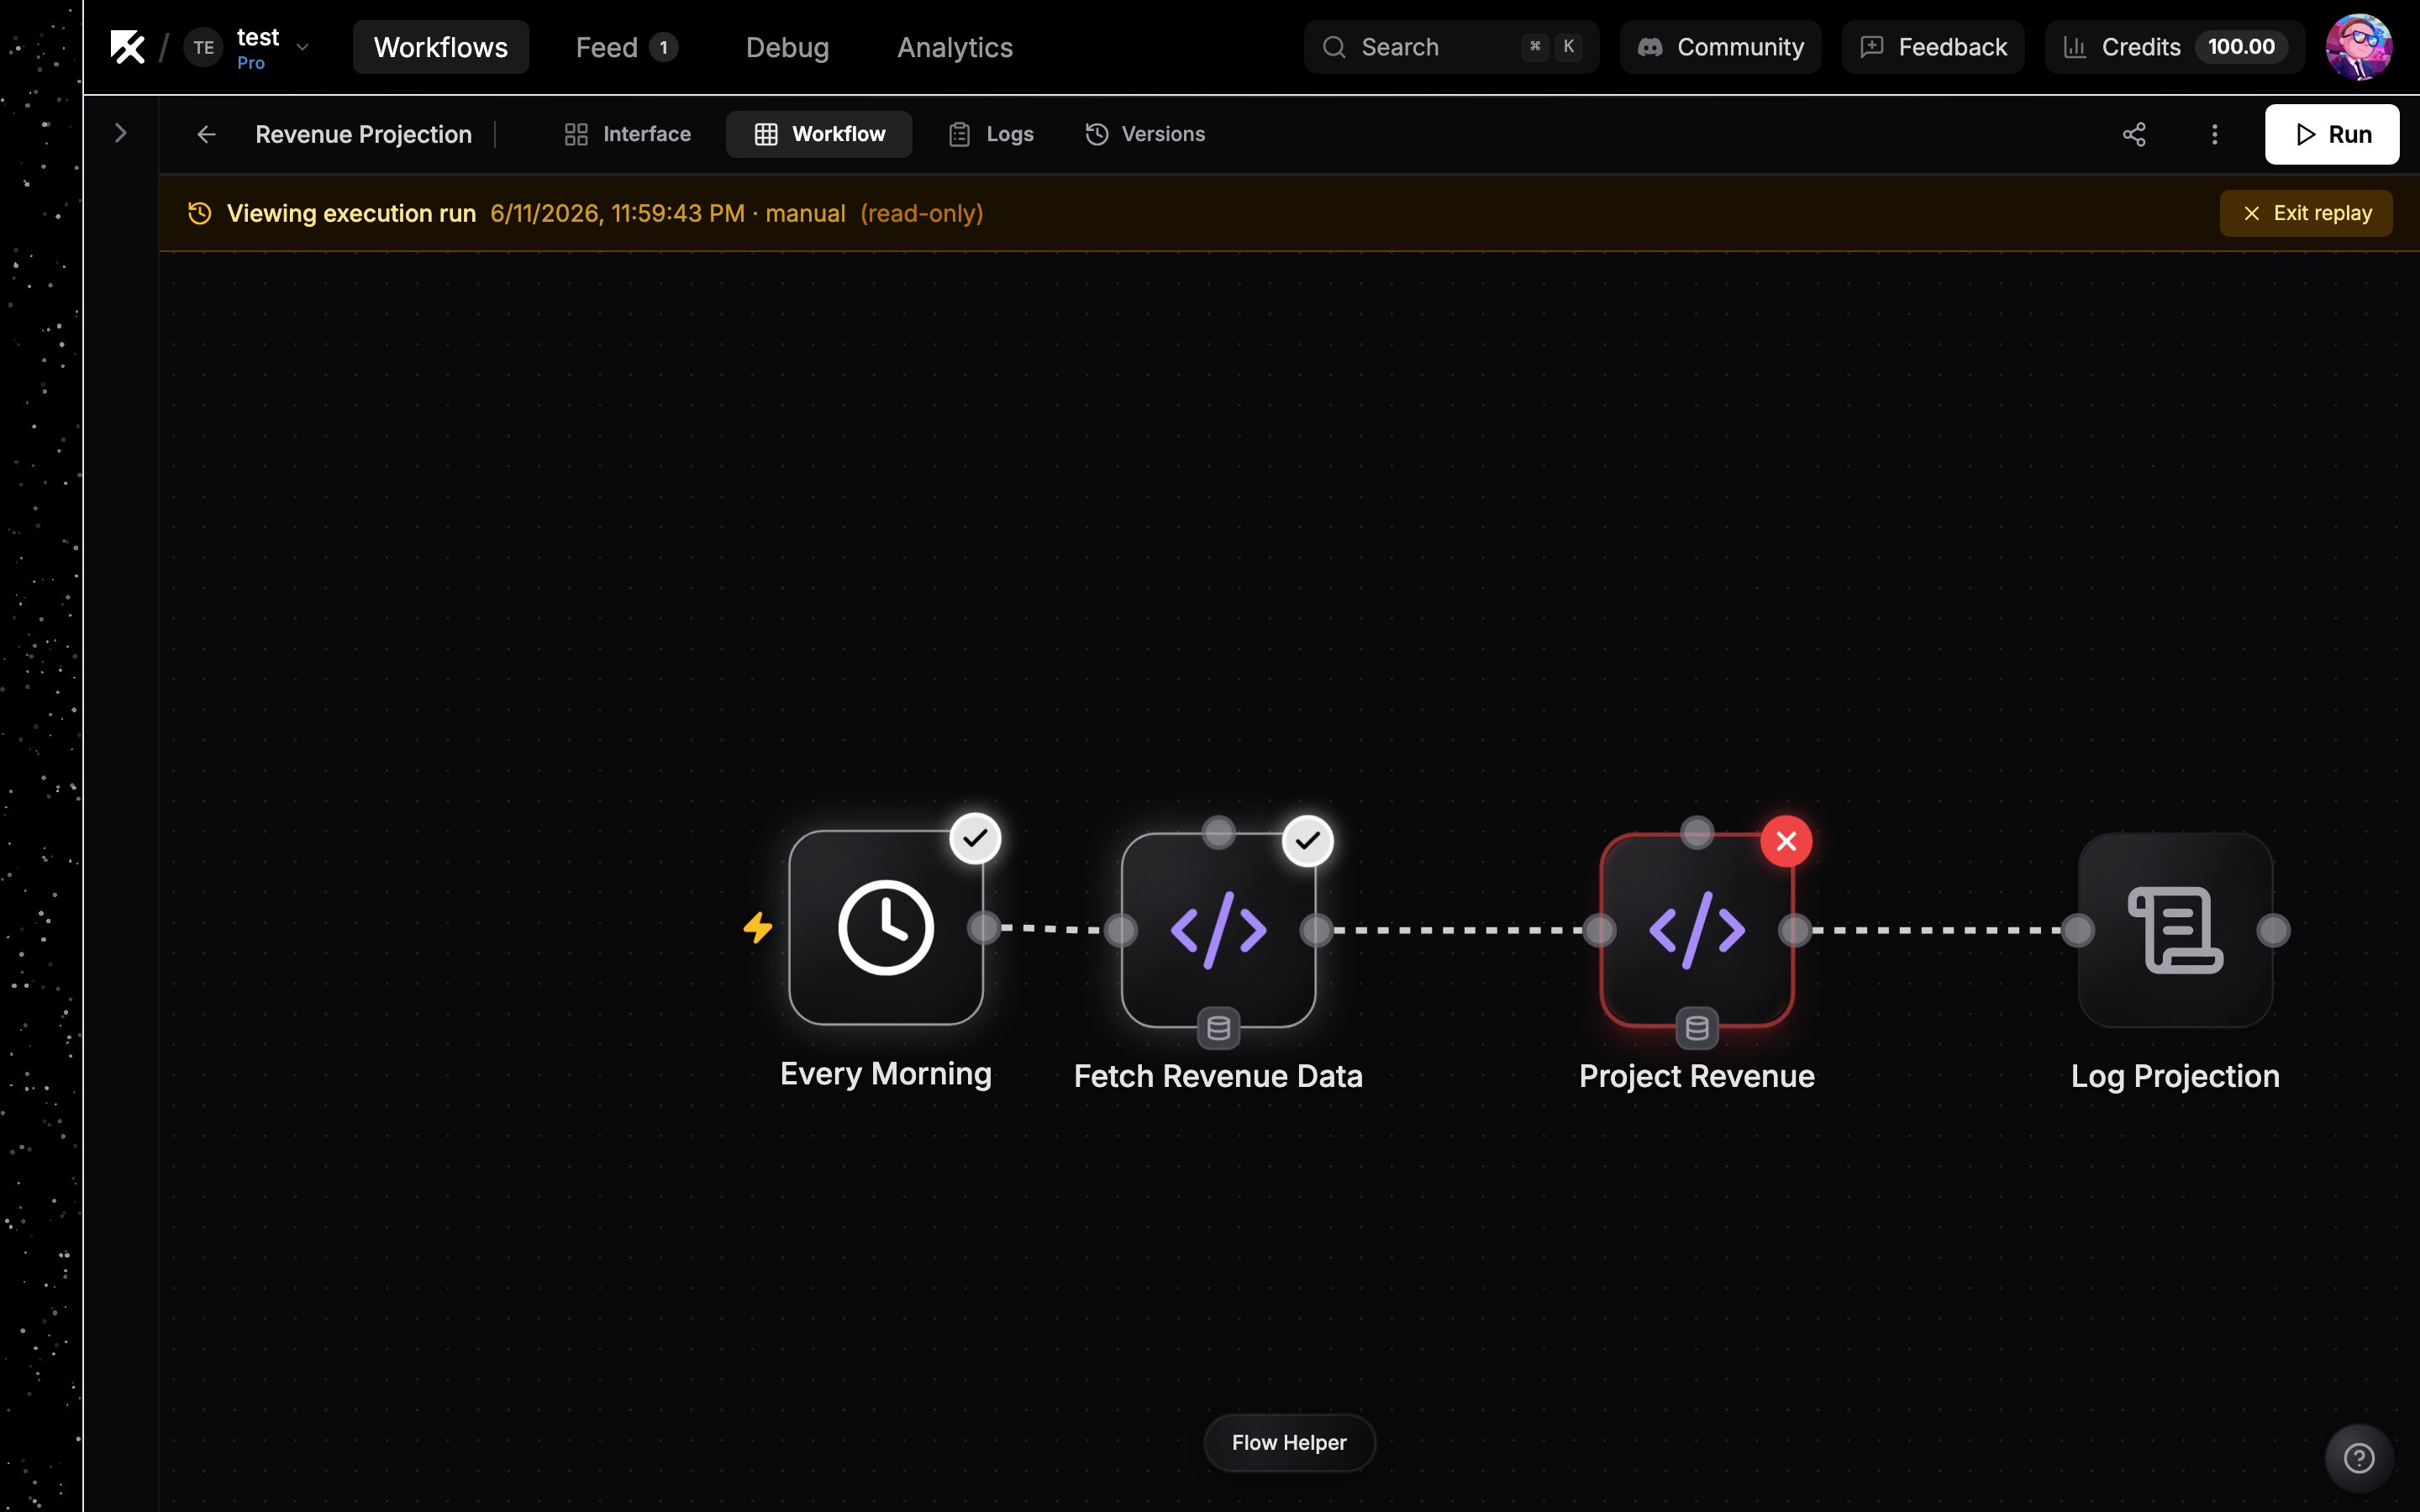Click the input port of Log Projection
This screenshot has width=2420, height=1512.
tap(2078, 930)
